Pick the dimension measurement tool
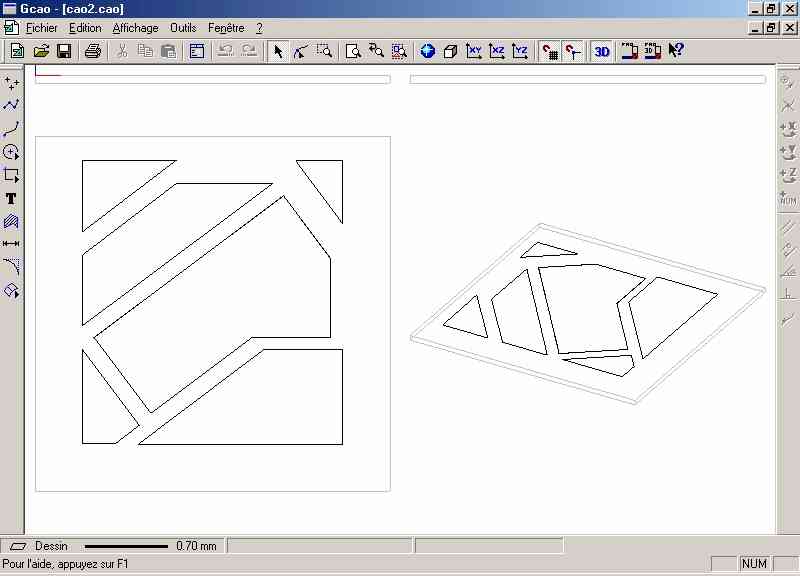 click(11, 244)
